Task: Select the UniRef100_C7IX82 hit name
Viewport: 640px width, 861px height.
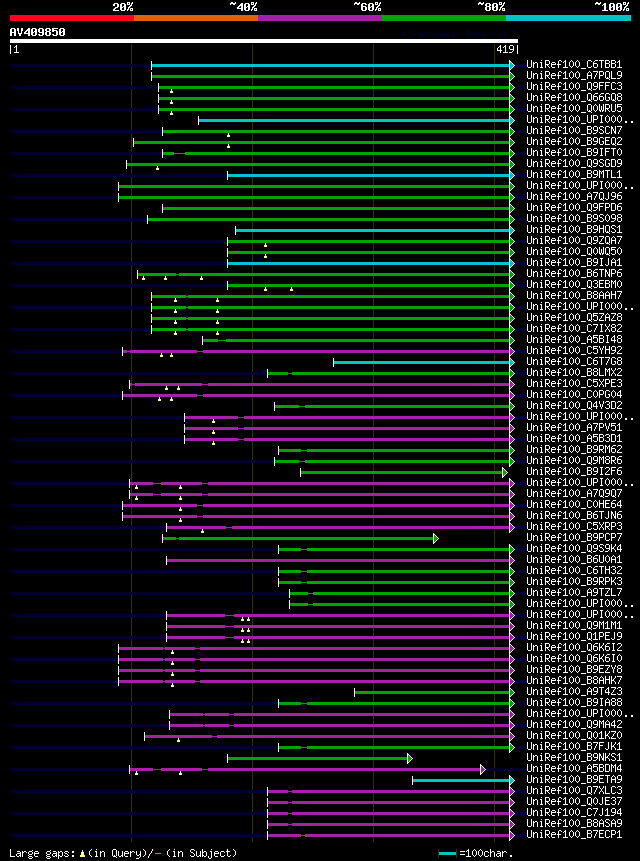Action: [574, 328]
